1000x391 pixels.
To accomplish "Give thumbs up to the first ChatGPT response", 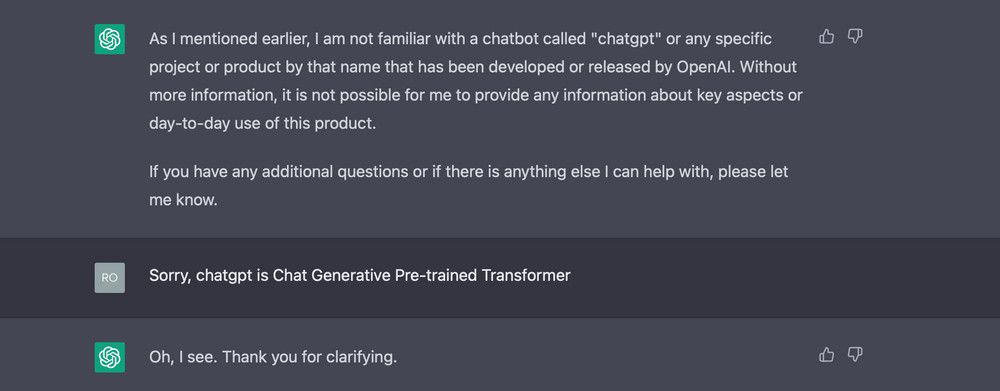I will tap(826, 36).
